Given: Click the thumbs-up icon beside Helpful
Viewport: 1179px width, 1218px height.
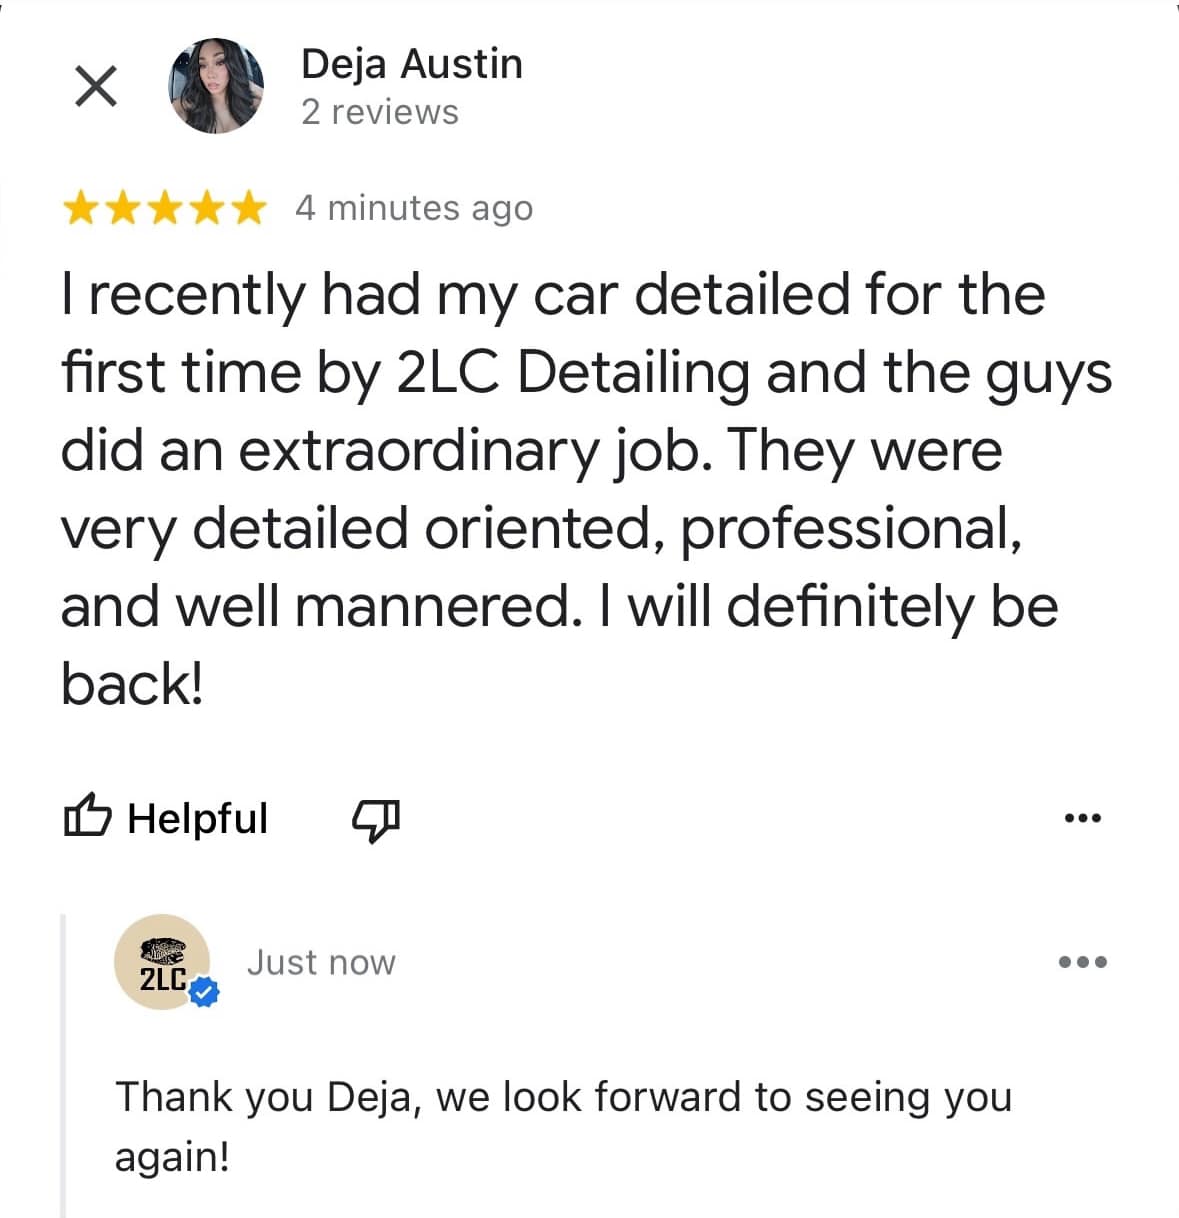Looking at the screenshot, I should click(x=85, y=817).
